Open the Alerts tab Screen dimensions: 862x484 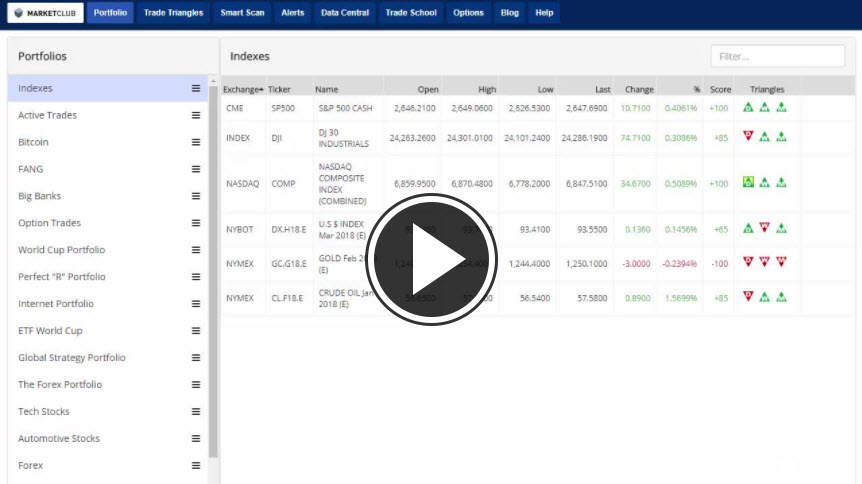point(292,13)
